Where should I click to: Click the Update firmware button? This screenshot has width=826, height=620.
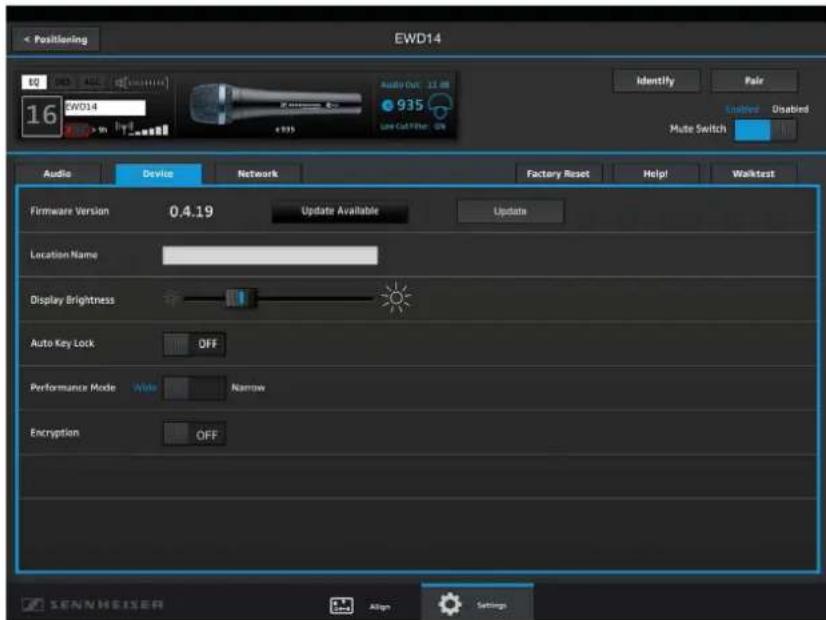(510, 211)
